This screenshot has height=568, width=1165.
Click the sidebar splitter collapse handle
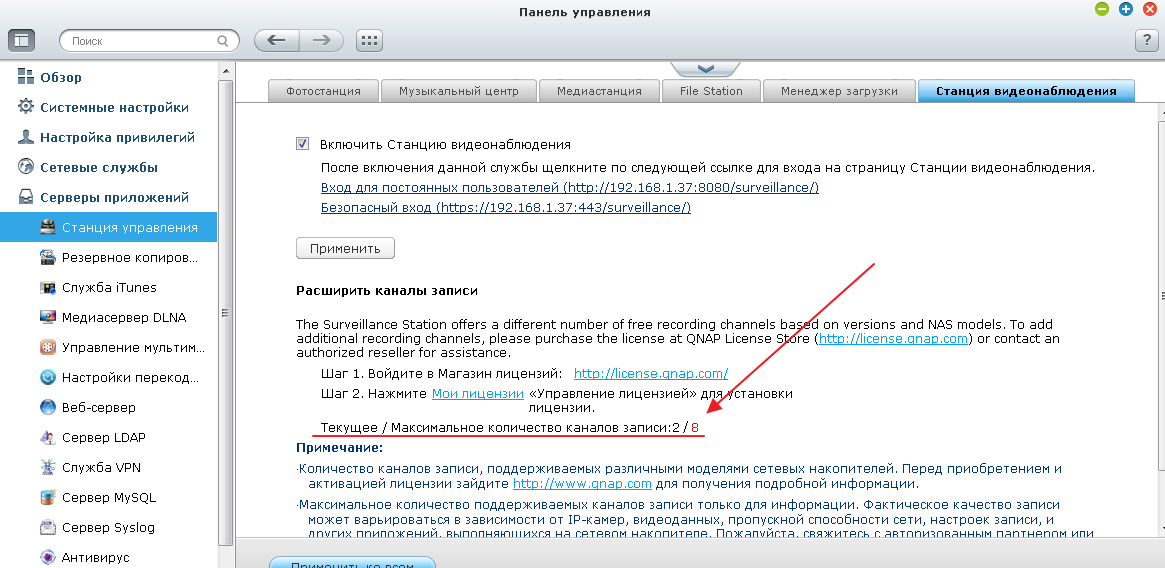[x=224, y=313]
